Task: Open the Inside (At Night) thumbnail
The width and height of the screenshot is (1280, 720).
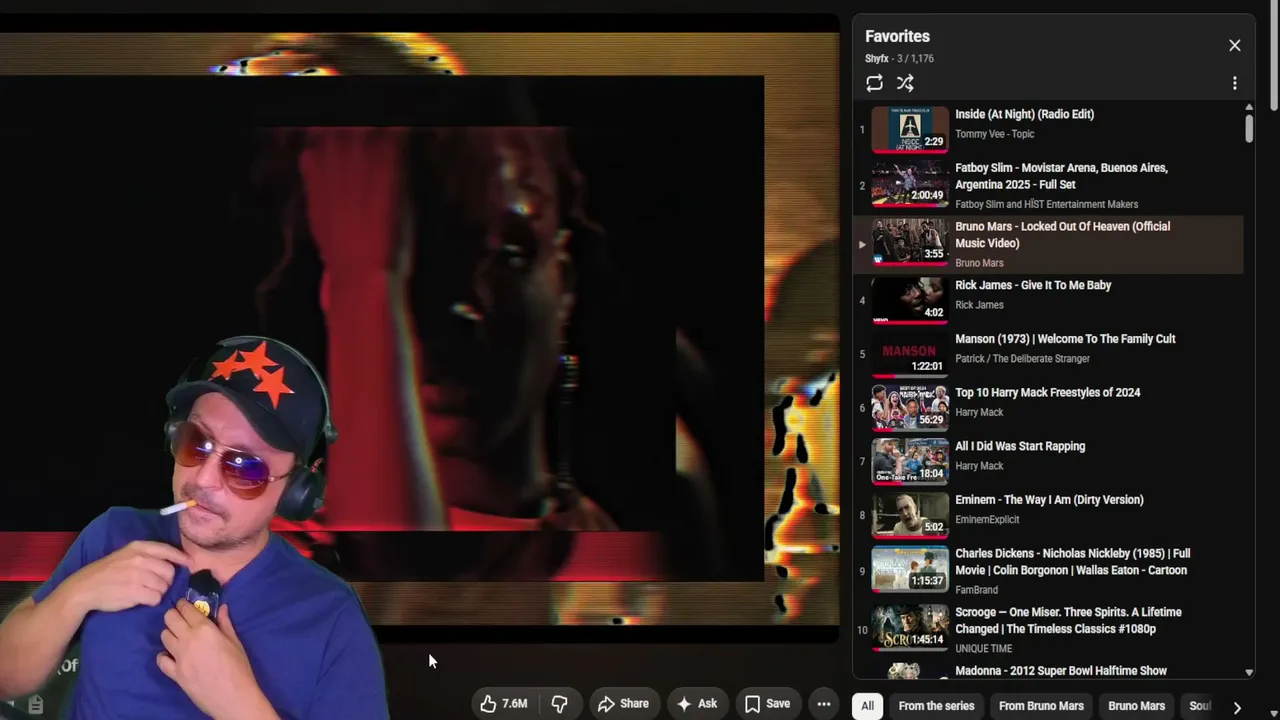Action: 910,130
